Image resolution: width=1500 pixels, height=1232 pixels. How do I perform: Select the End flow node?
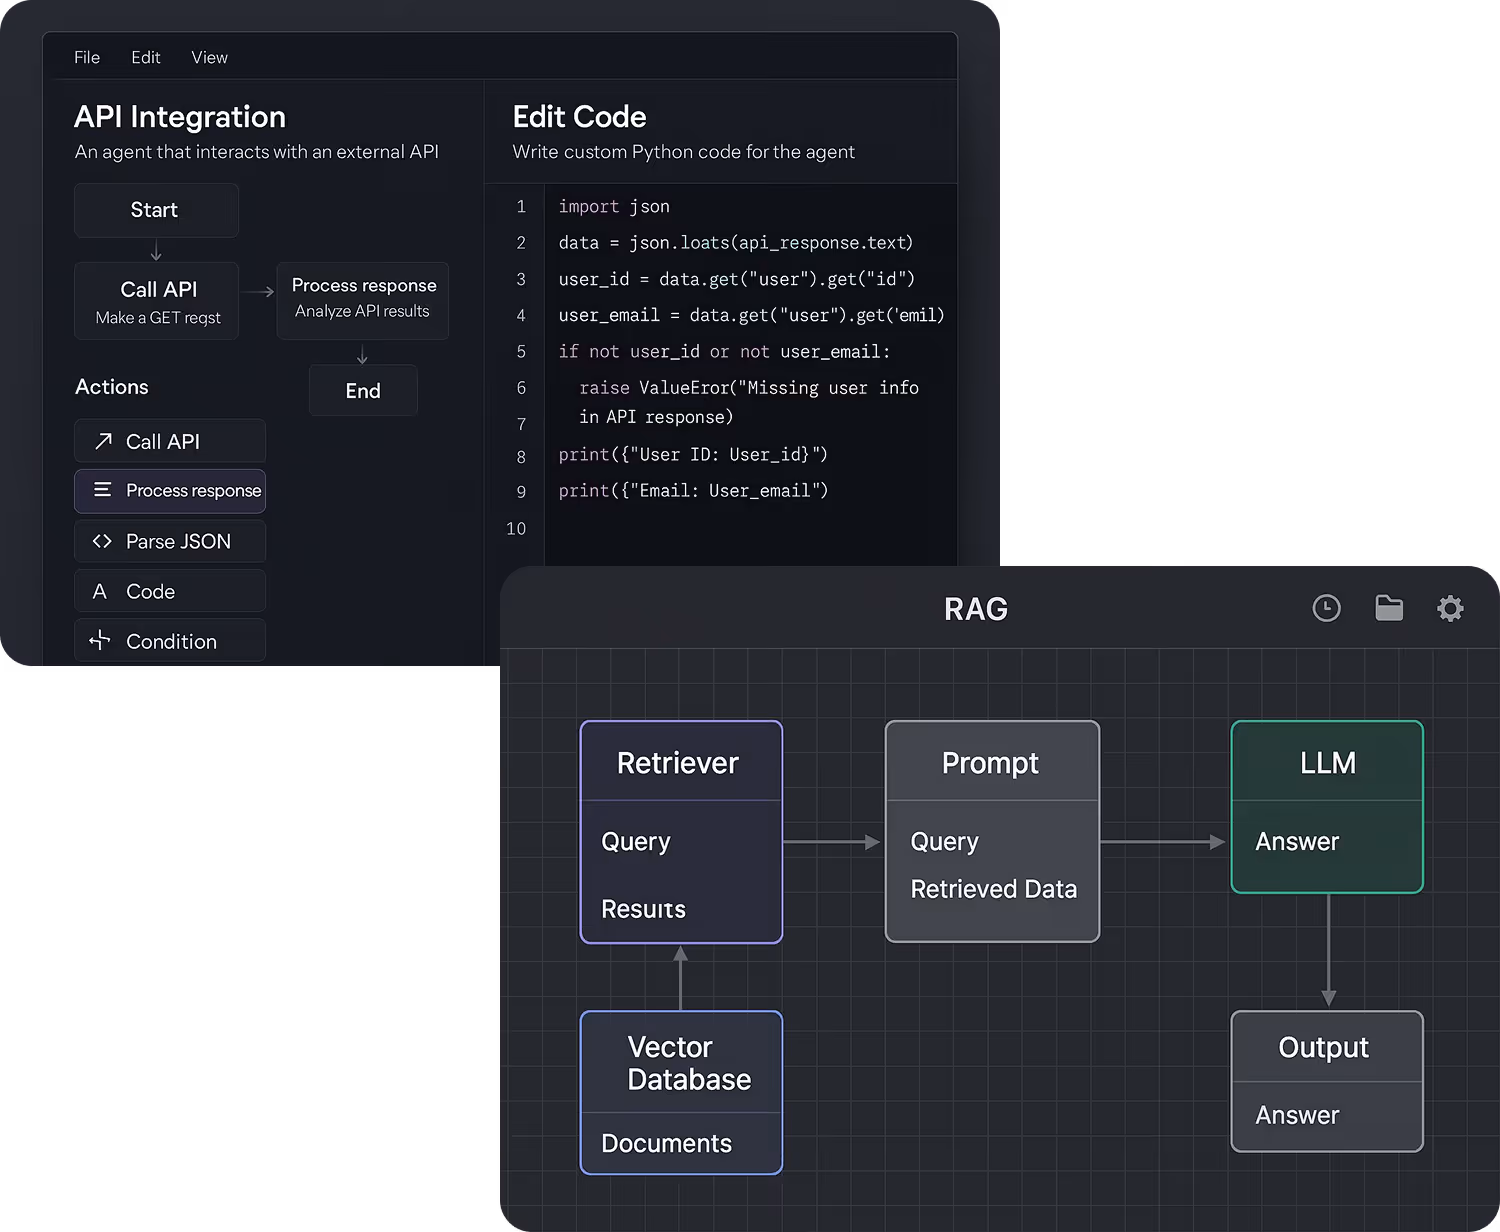click(x=363, y=391)
